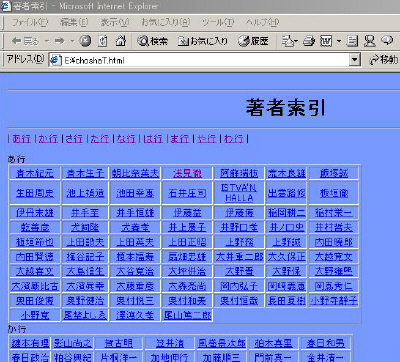Viewport: 400px width, 362px height.
Task: Open the ISTVA'N HALLA author link
Action: click(x=239, y=193)
